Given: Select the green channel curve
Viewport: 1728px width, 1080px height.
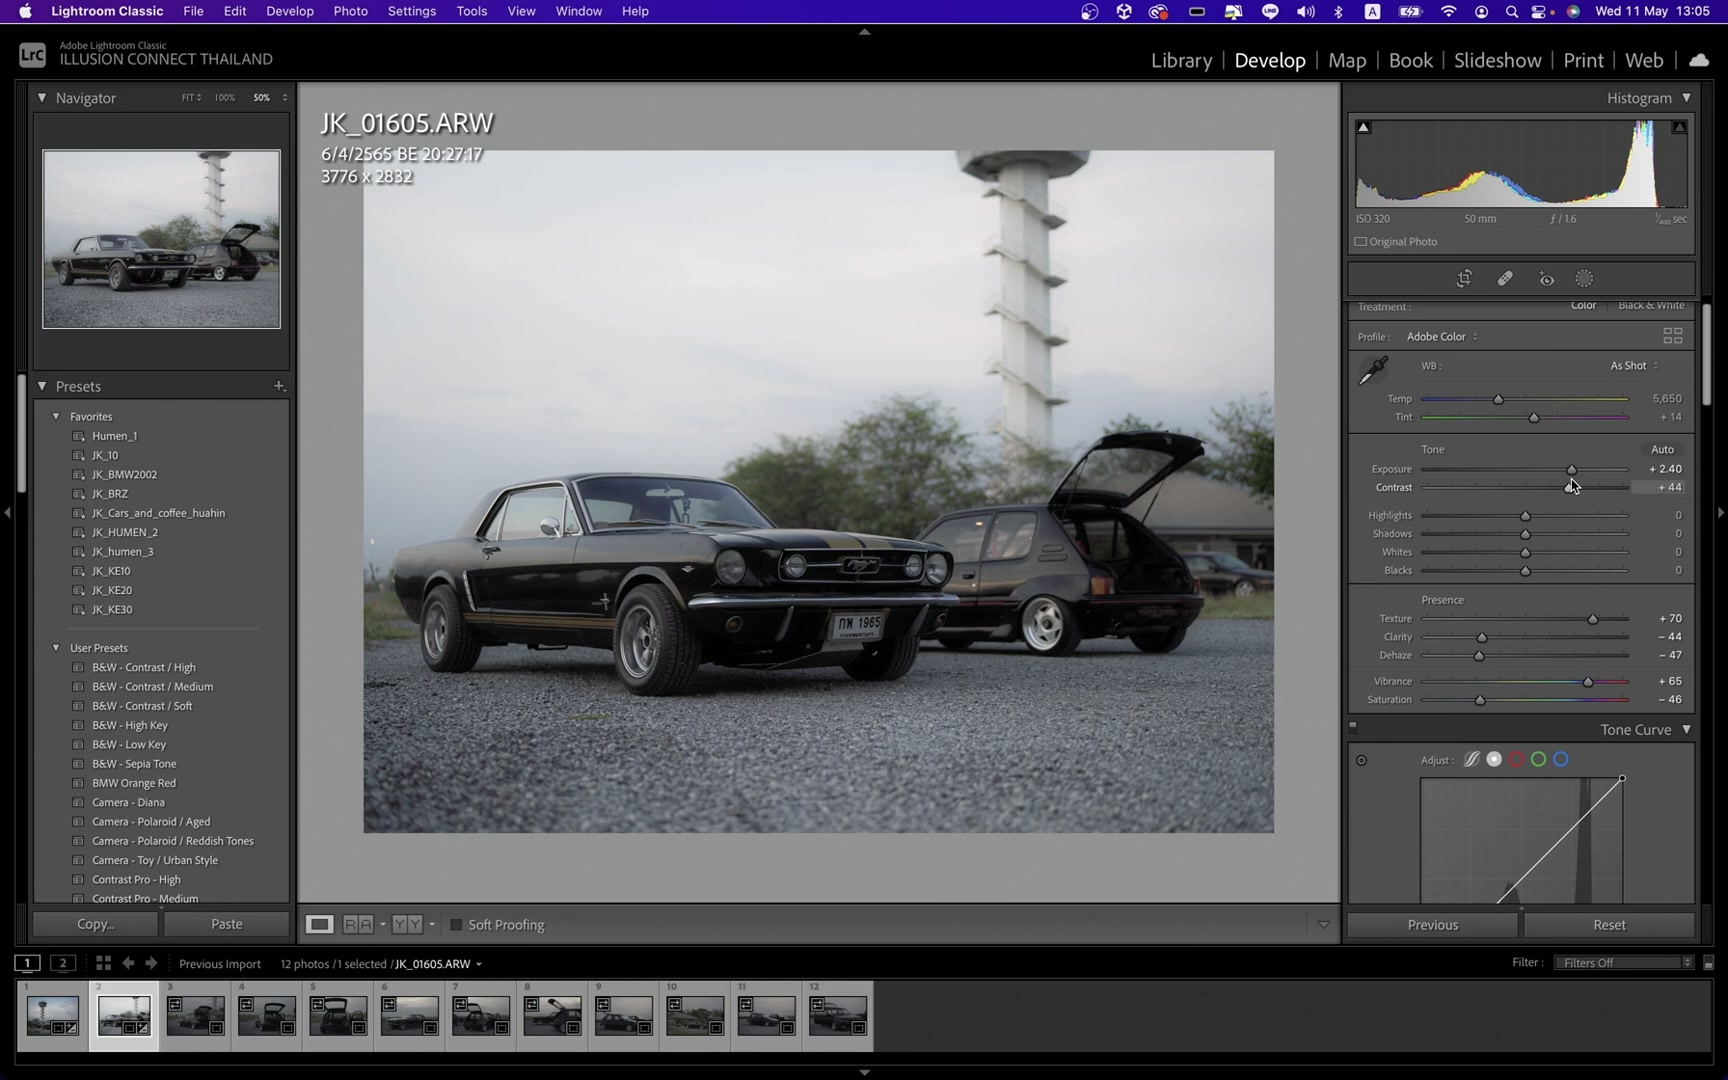Looking at the screenshot, I should coord(1538,760).
